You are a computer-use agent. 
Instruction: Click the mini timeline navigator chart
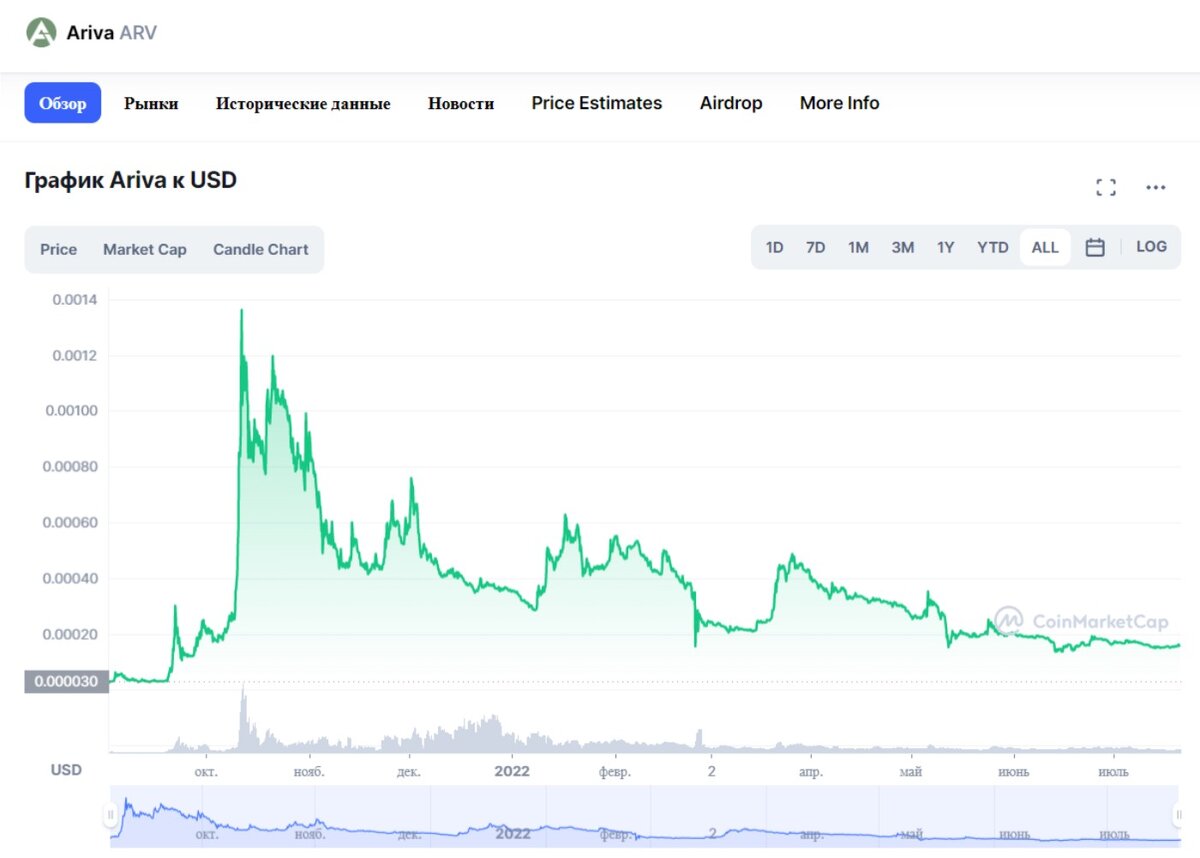645,817
